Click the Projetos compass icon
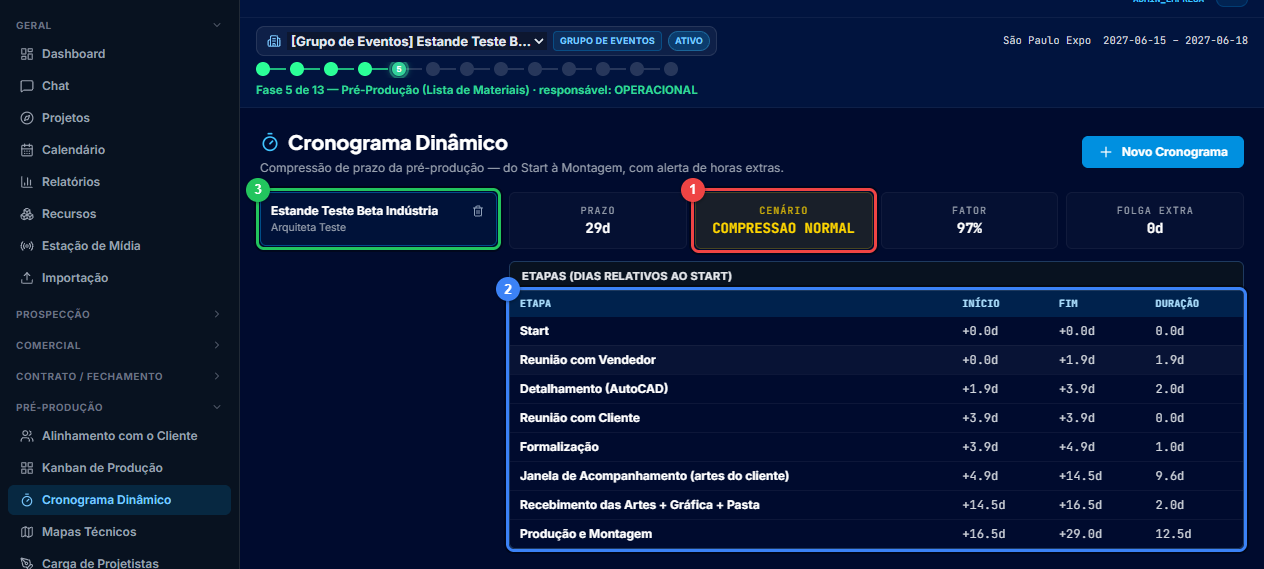Screen dimensions: 1264x569 click(27, 118)
